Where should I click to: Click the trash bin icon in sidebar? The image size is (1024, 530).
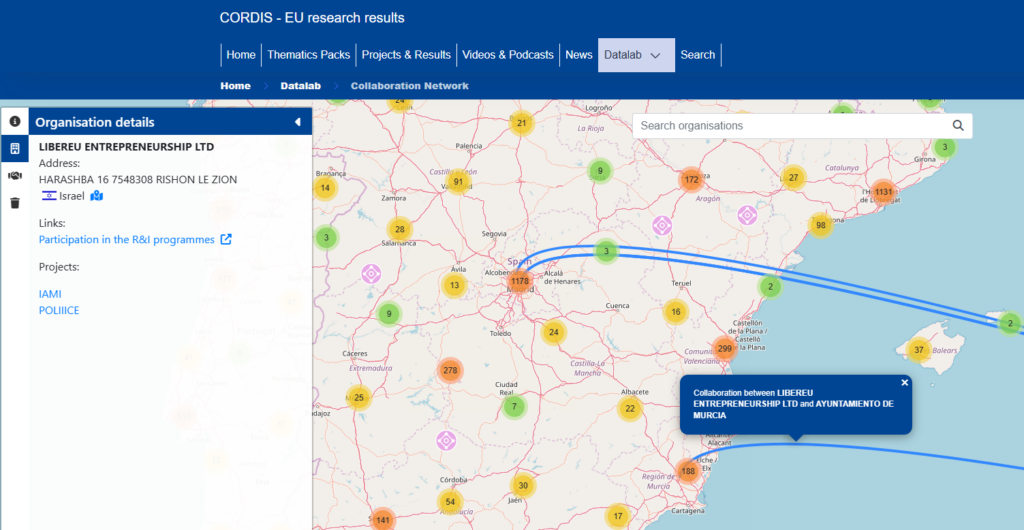(x=14, y=203)
